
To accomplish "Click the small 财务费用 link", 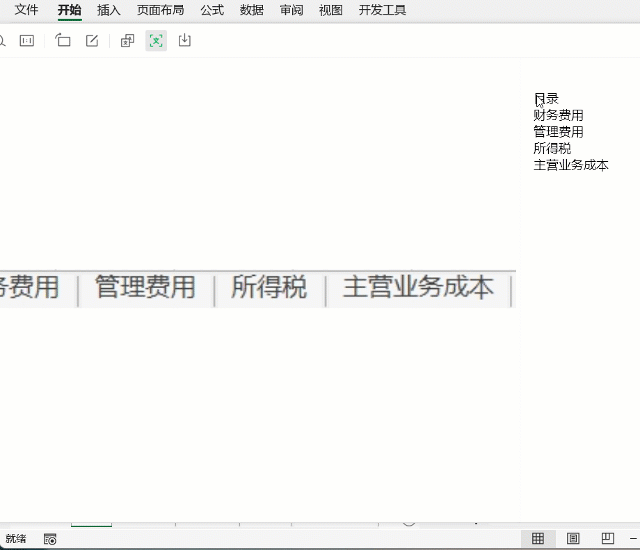I will coord(558,115).
